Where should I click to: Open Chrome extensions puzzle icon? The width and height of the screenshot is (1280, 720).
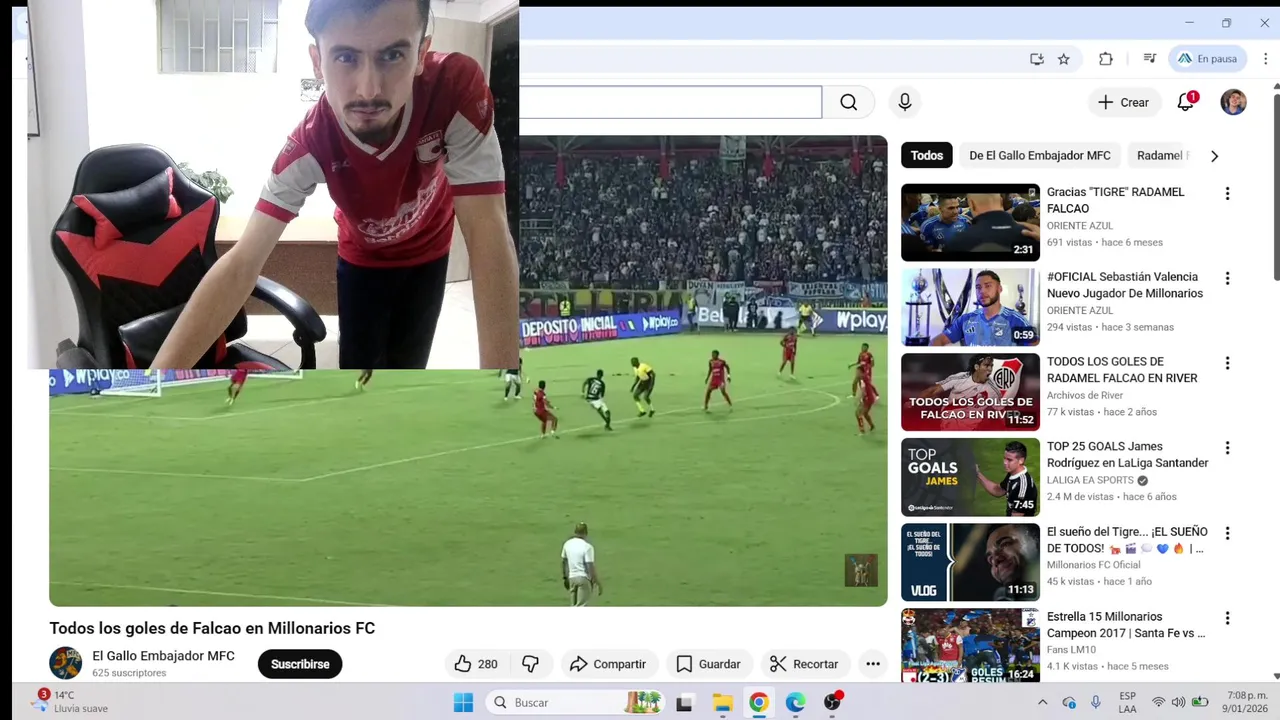[x=1106, y=59]
